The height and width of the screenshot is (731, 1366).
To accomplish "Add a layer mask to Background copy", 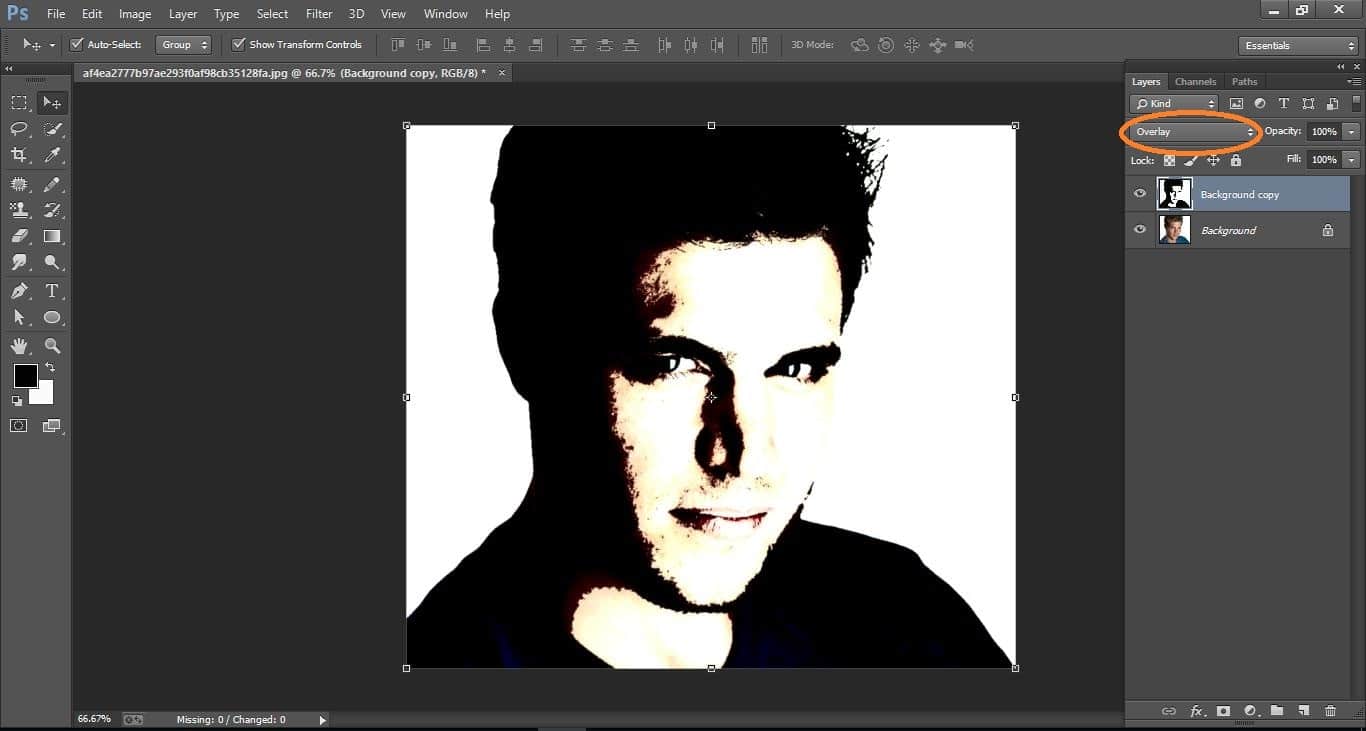I will coord(1224,711).
